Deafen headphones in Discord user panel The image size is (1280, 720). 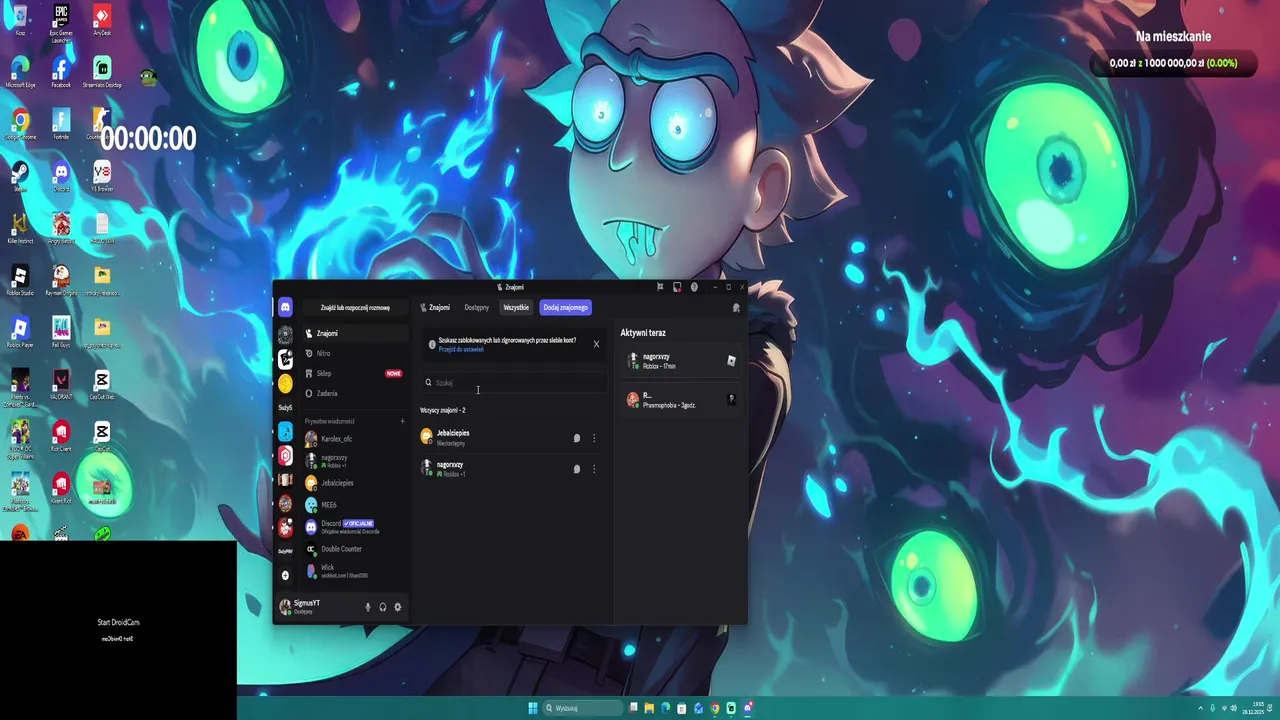pos(383,607)
